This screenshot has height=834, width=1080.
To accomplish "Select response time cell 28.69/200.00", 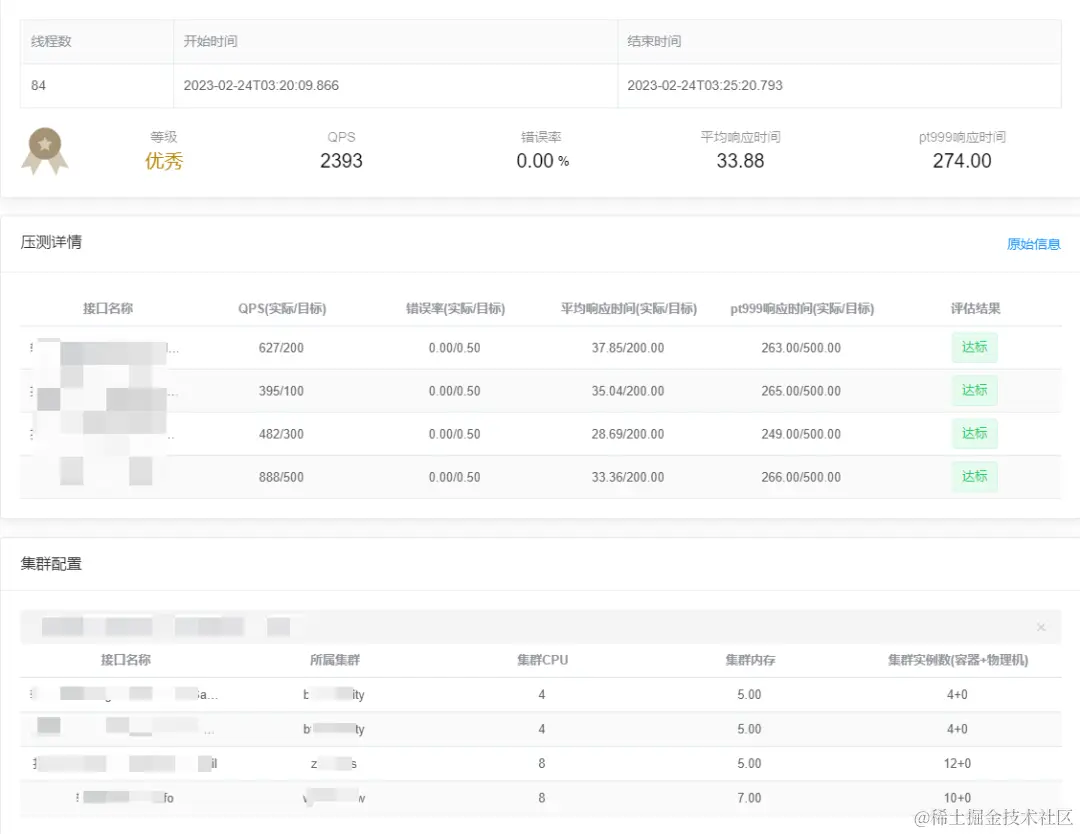I will click(x=627, y=434).
